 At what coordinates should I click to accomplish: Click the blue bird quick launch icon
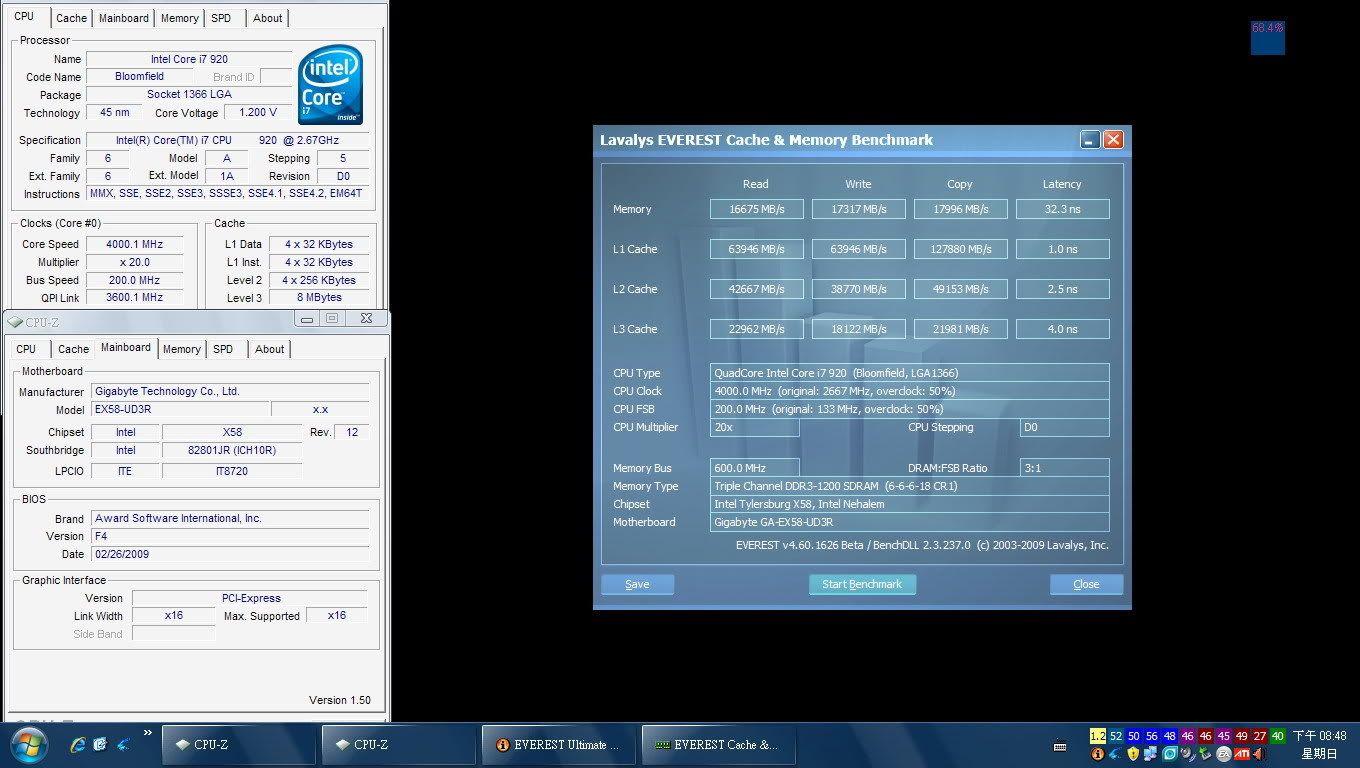click(x=123, y=744)
